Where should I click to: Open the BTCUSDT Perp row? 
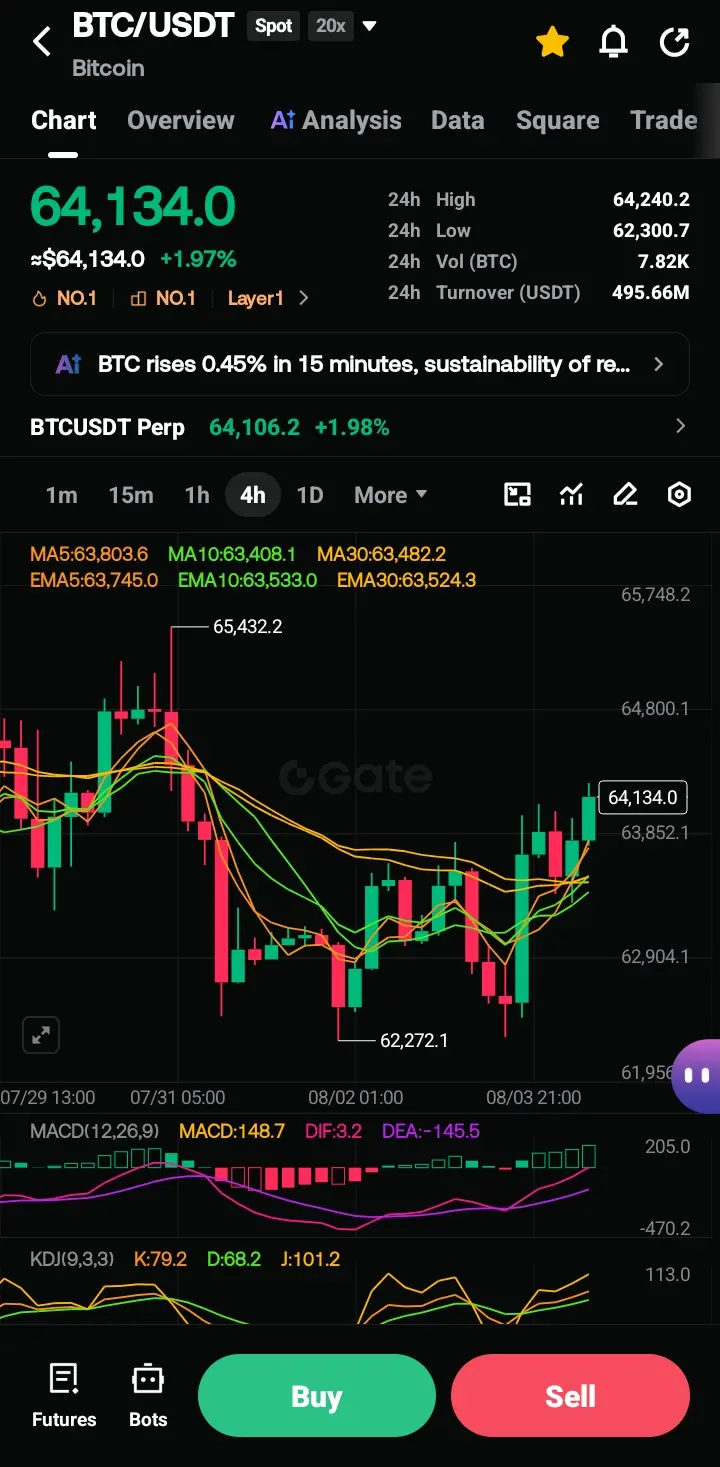360,427
